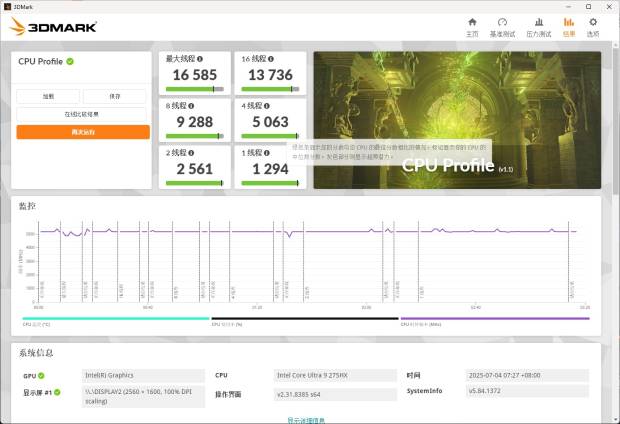The image size is (620, 424).
Task: Click the v5.84.1372 SystemInfo value
Action: coord(527,391)
